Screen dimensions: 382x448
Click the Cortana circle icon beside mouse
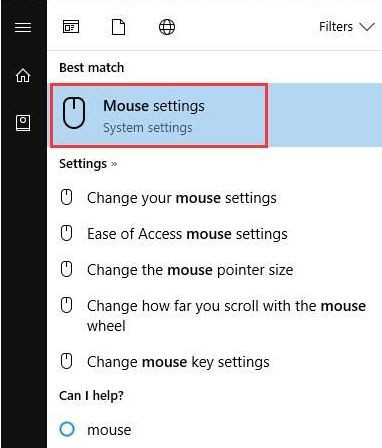pyautogui.click(x=67, y=429)
